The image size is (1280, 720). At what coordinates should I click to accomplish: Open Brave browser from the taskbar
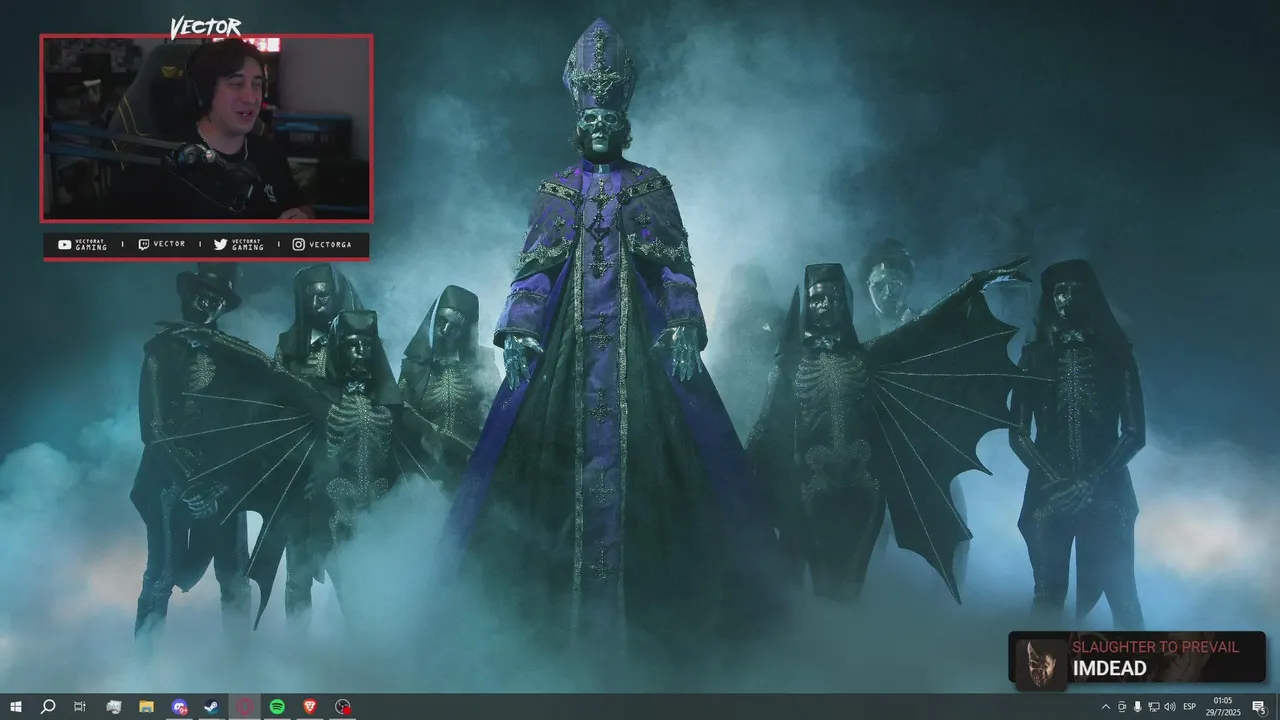pos(309,707)
